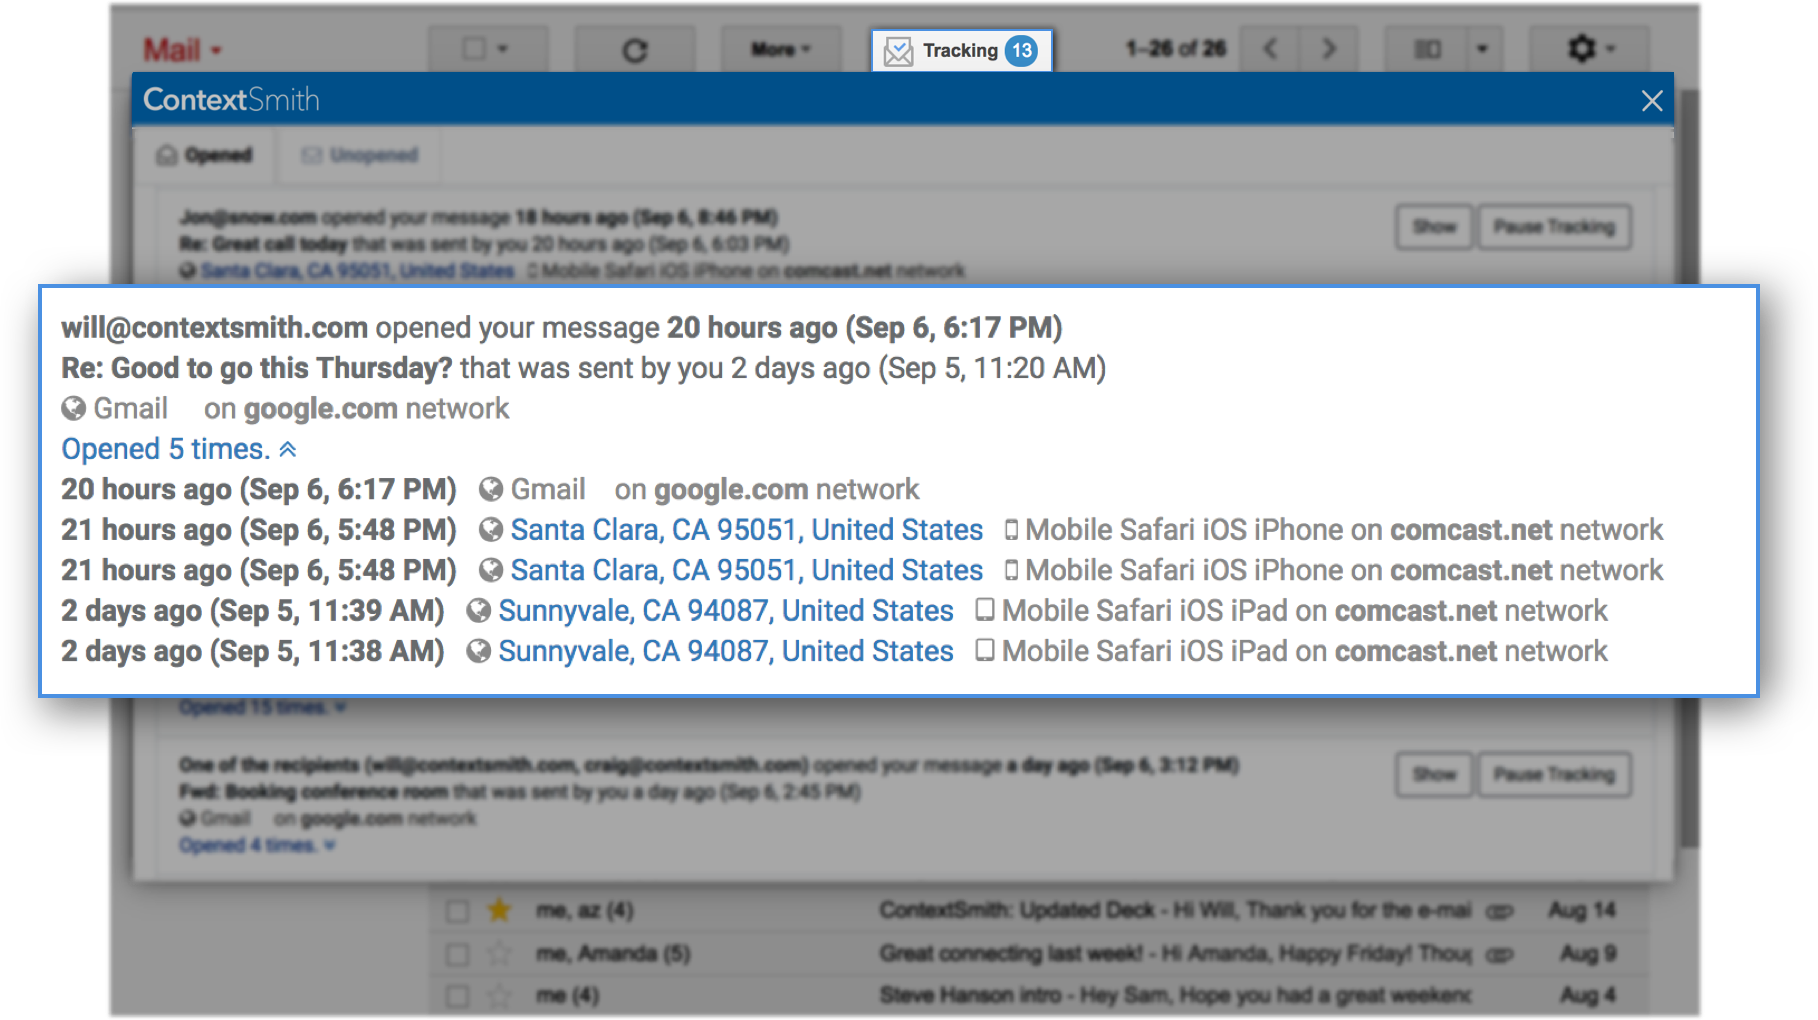Open Sunnyvale location for 11:39 AM open
The height and width of the screenshot is (1020, 1818).
click(x=726, y=610)
